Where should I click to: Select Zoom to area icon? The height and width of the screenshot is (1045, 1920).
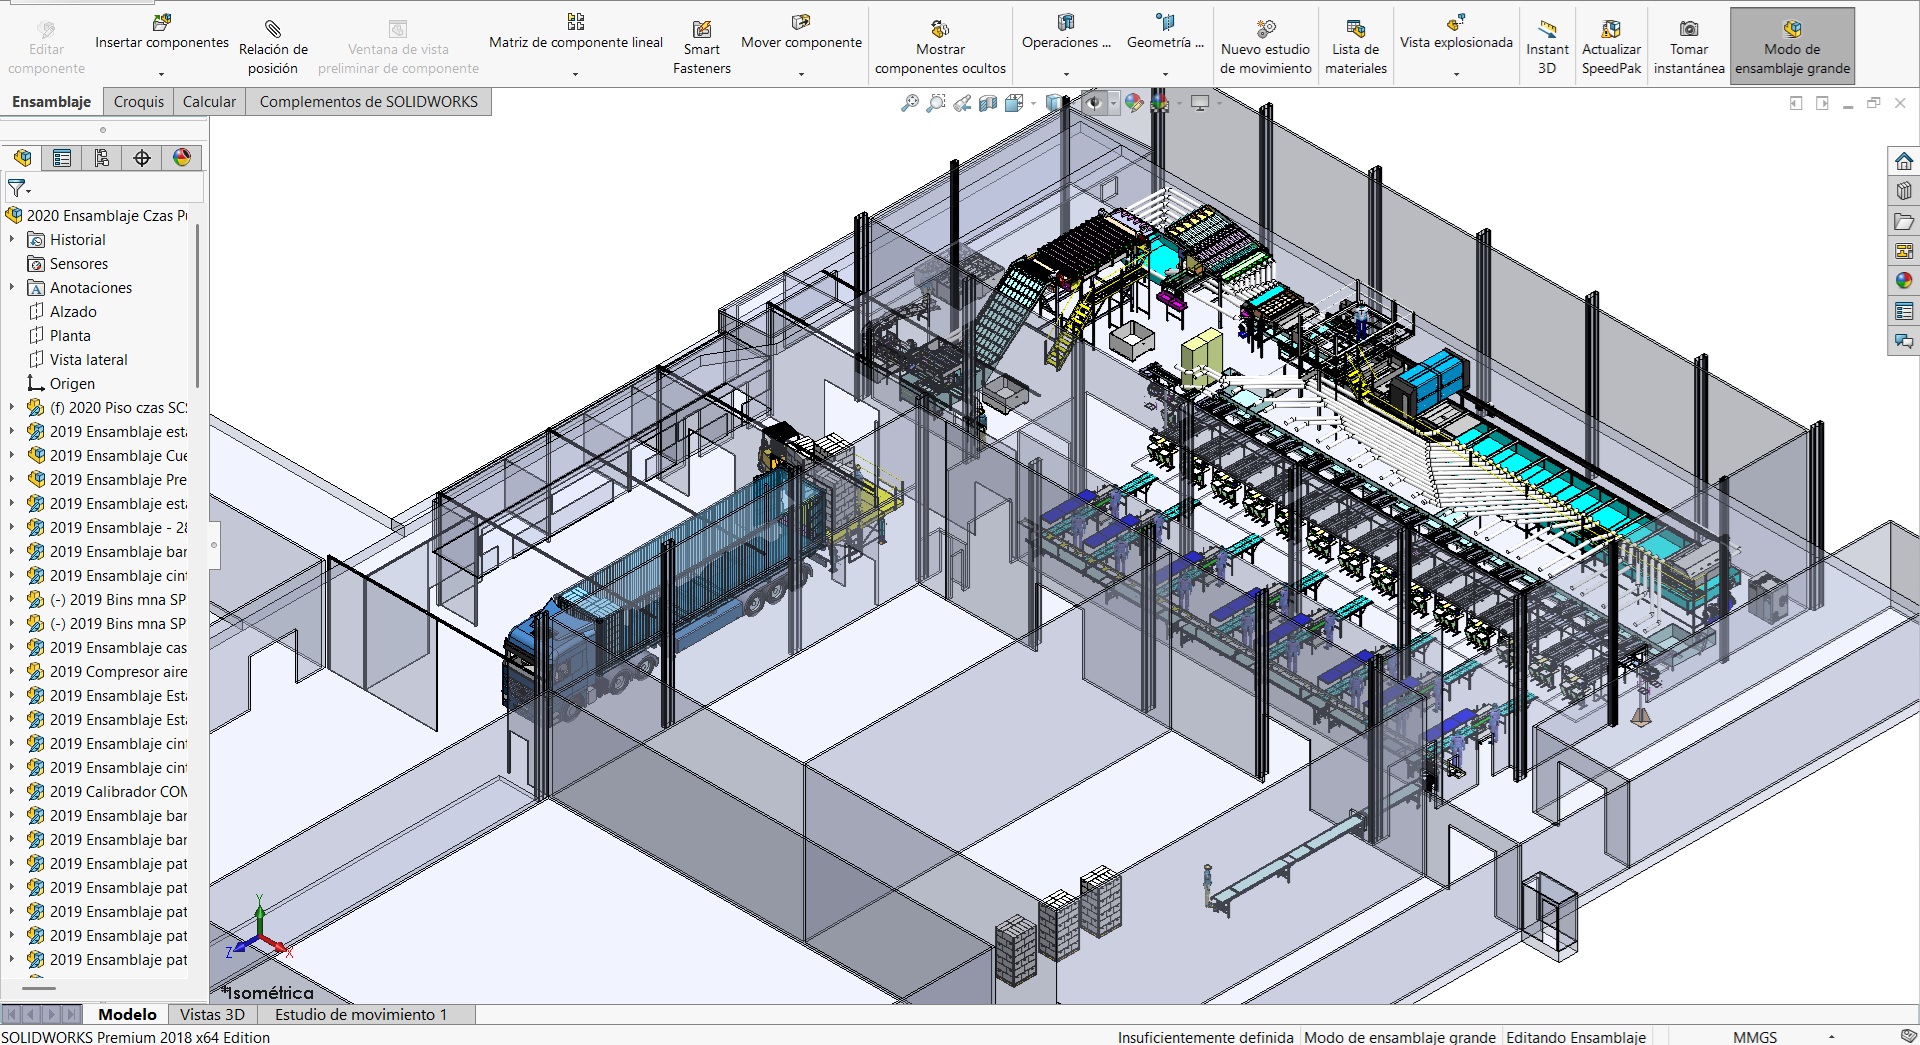click(935, 103)
